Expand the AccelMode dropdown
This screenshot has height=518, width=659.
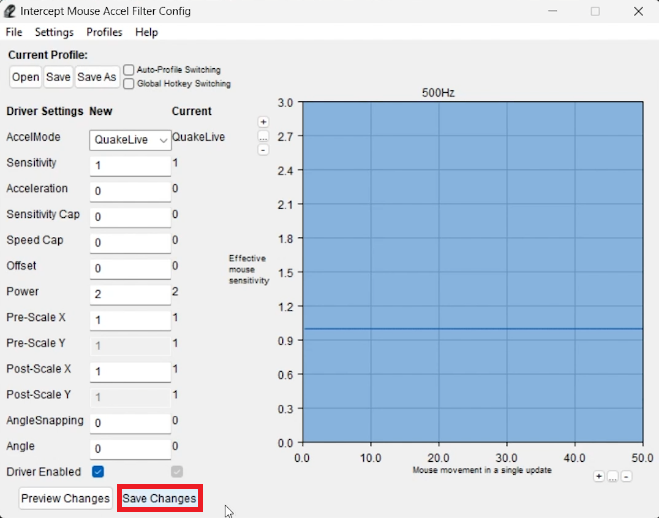tap(130, 140)
